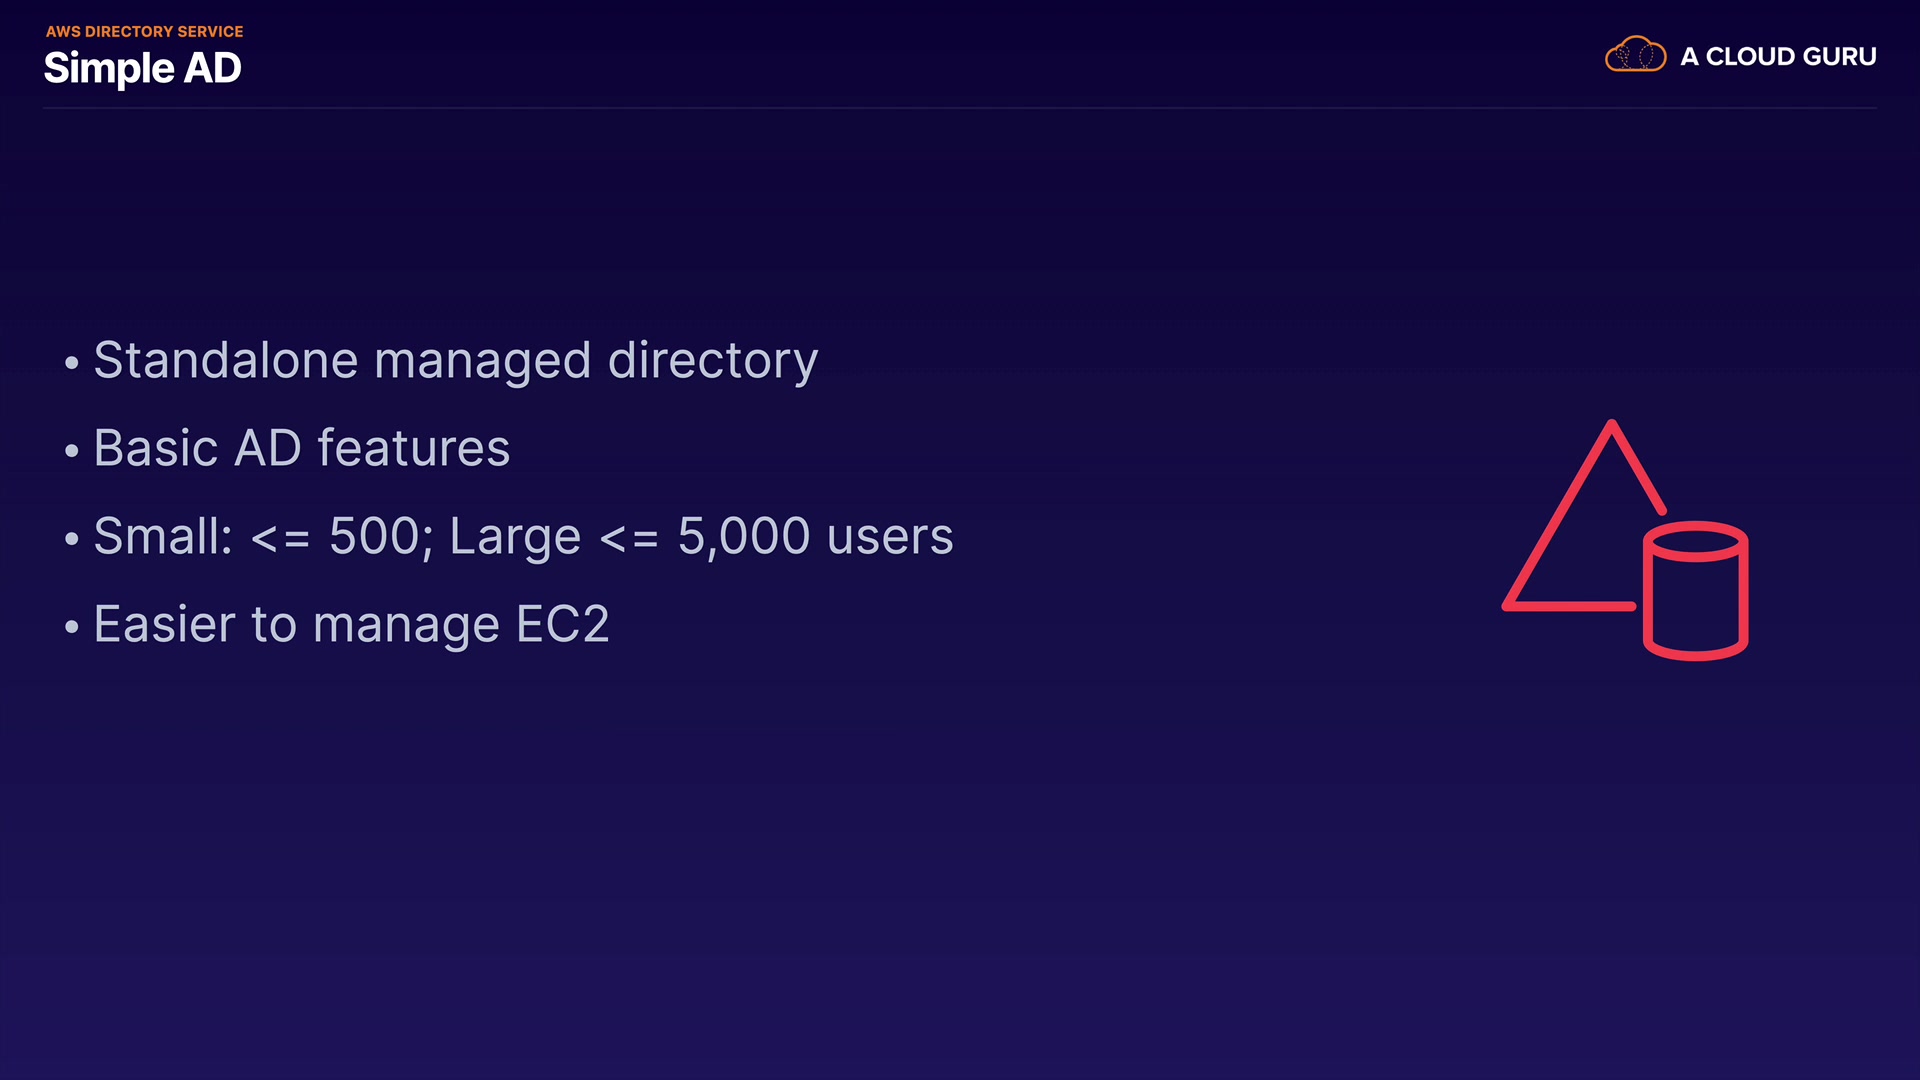The image size is (1920, 1080).
Task: Click the bullet dot before Basic AD features
Action: pyautogui.click(x=71, y=451)
